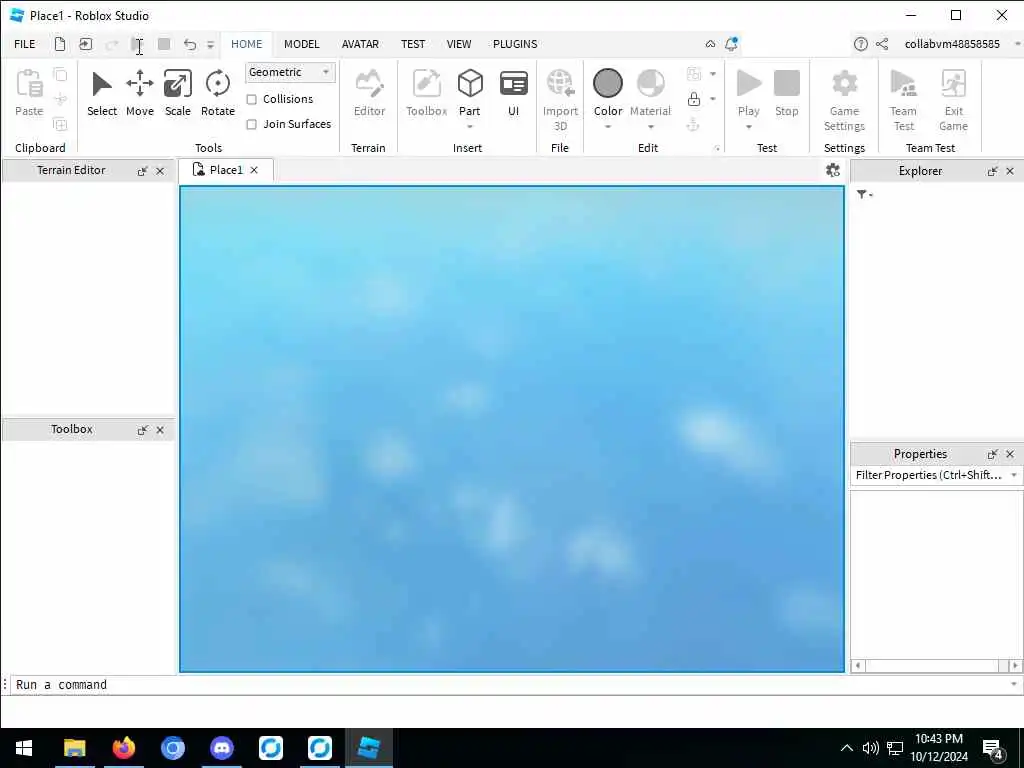
Task: Click the New file icon
Action: tap(59, 44)
